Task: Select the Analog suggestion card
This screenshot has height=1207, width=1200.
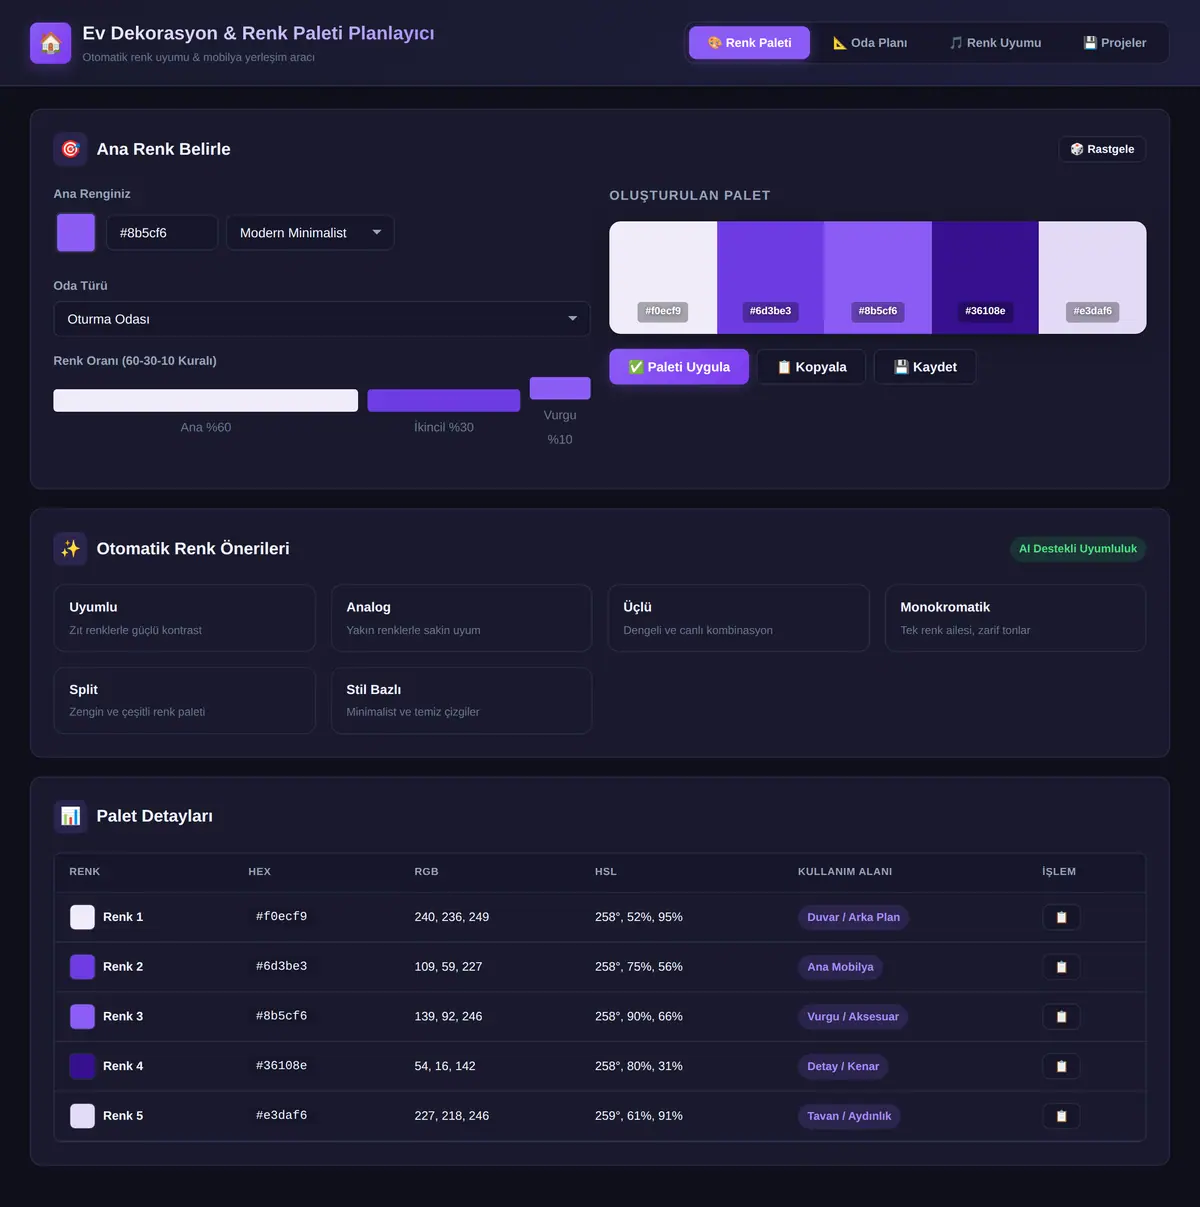Action: click(x=461, y=618)
